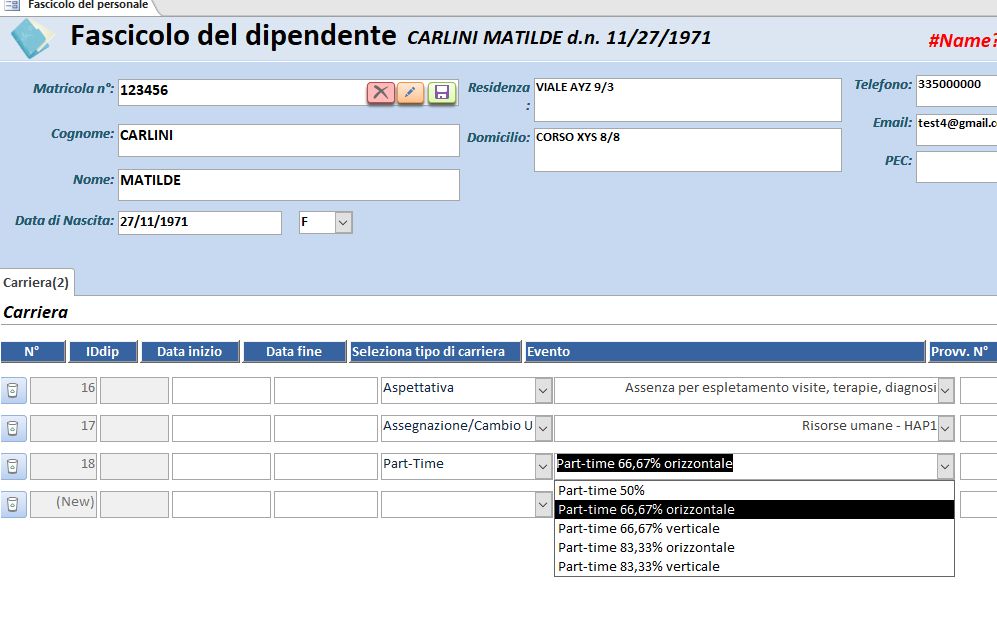Click the N° column header

pos(32,352)
